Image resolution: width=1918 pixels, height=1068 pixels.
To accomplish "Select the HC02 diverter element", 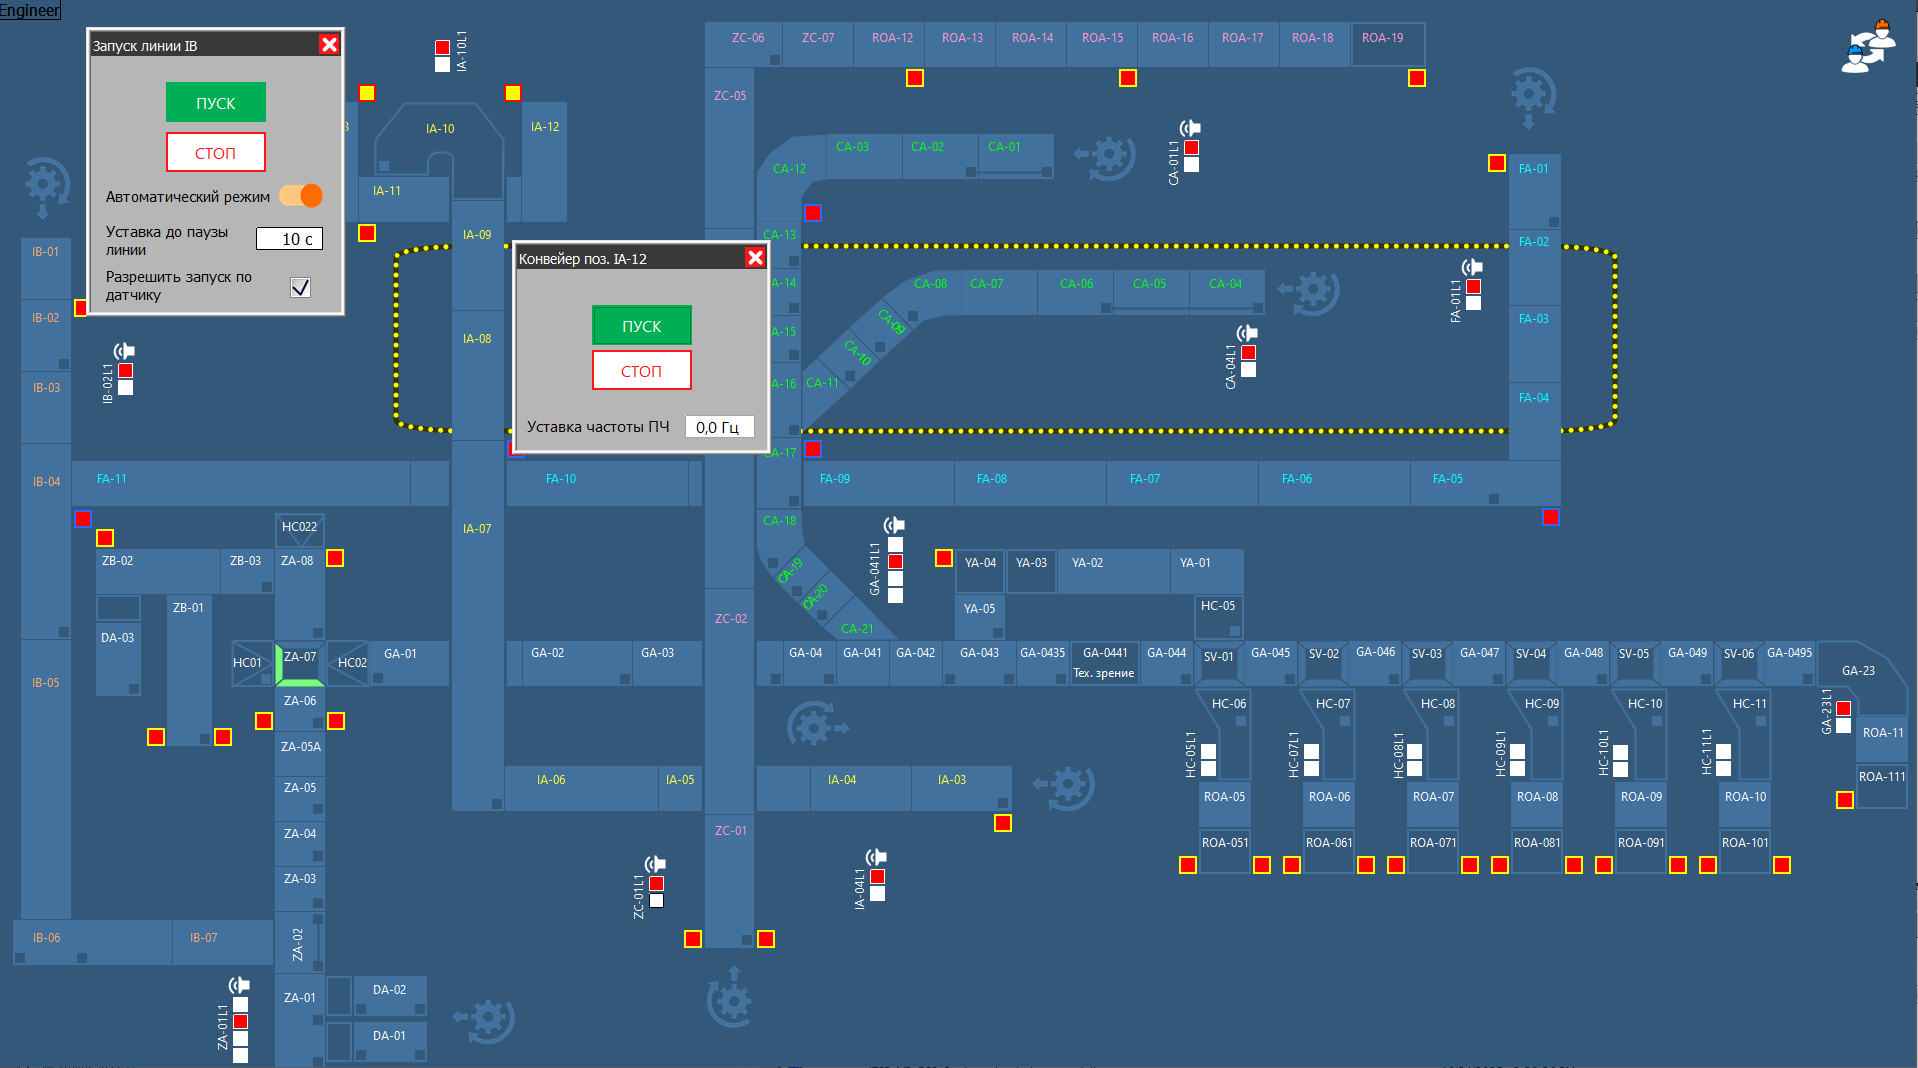I will (348, 663).
